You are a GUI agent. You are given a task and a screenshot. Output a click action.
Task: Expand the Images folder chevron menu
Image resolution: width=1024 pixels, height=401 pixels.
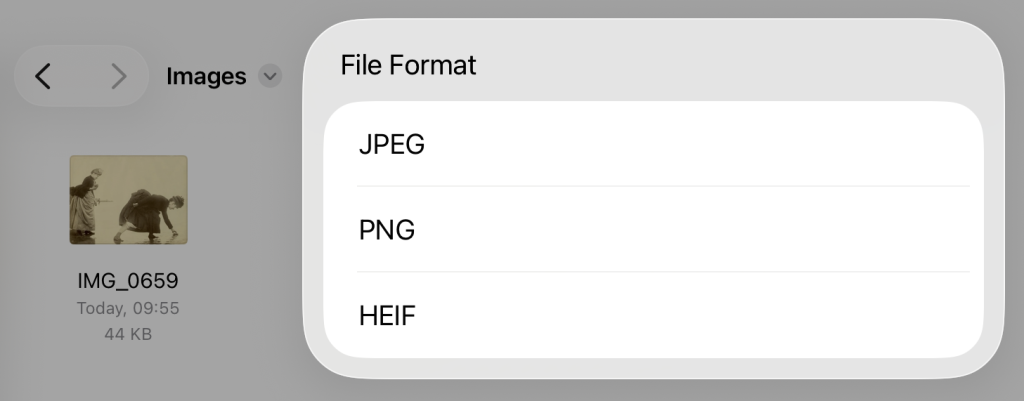point(270,76)
